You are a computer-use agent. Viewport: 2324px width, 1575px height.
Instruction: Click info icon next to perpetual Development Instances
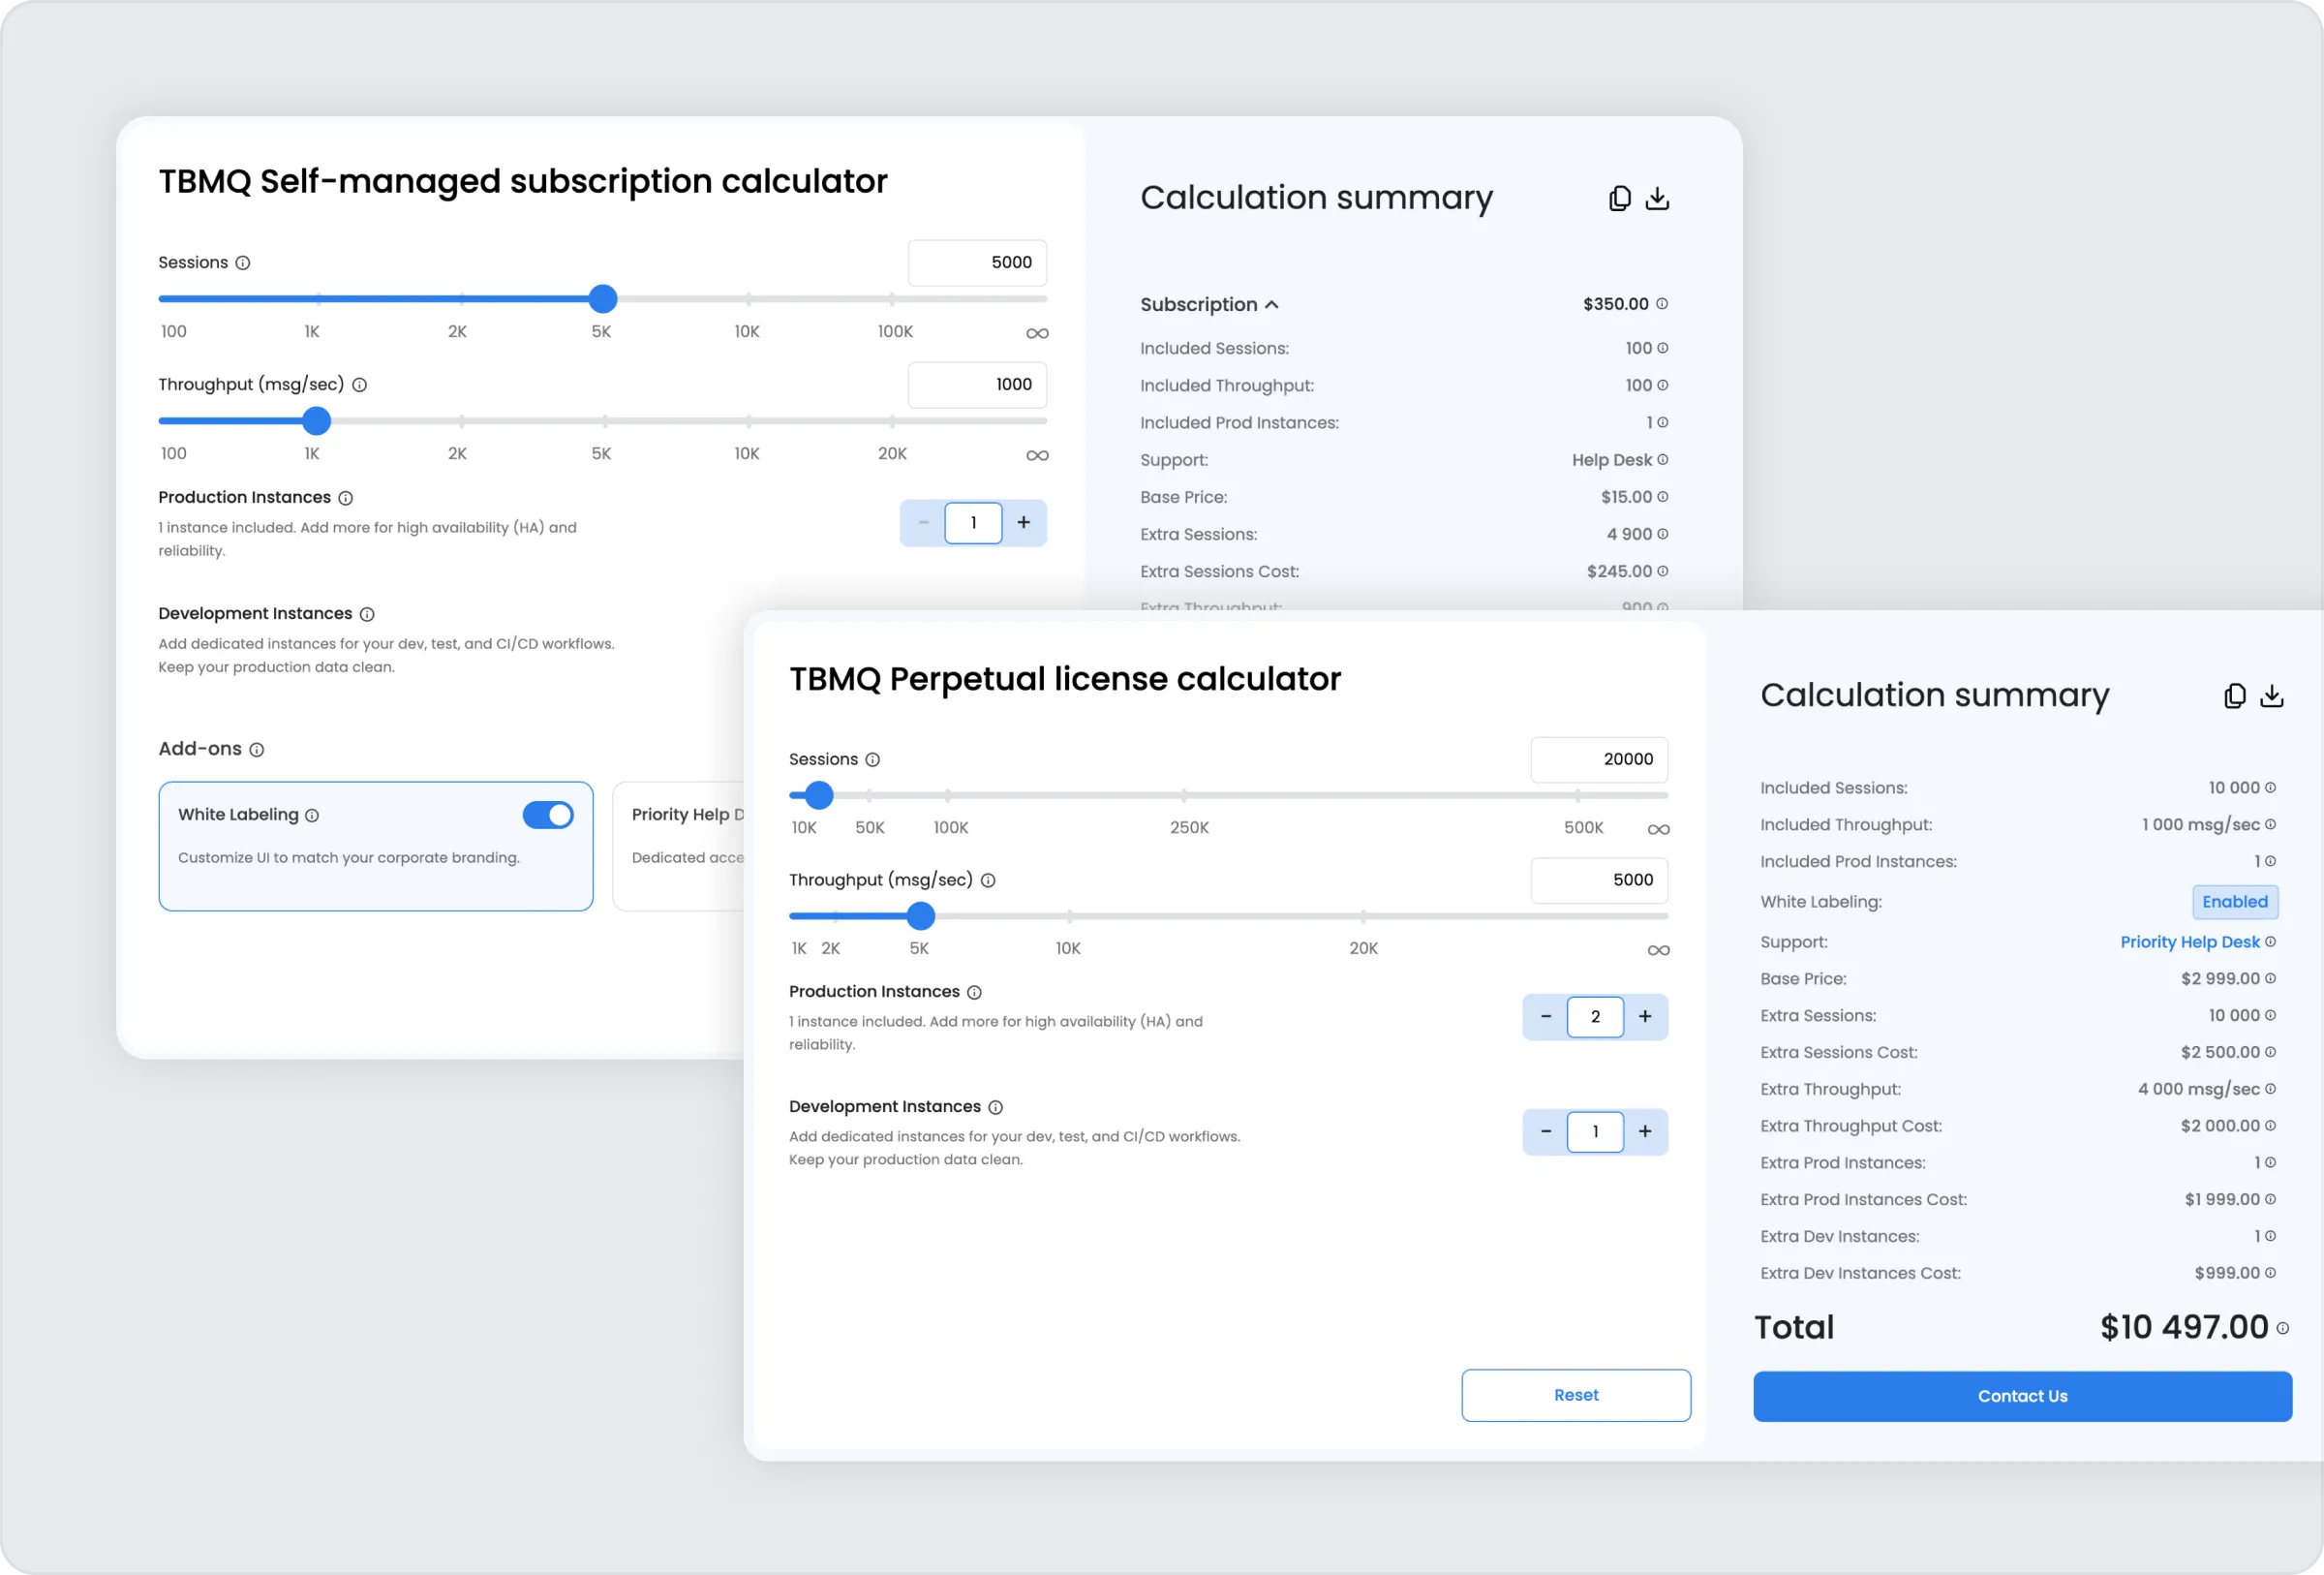click(996, 1108)
